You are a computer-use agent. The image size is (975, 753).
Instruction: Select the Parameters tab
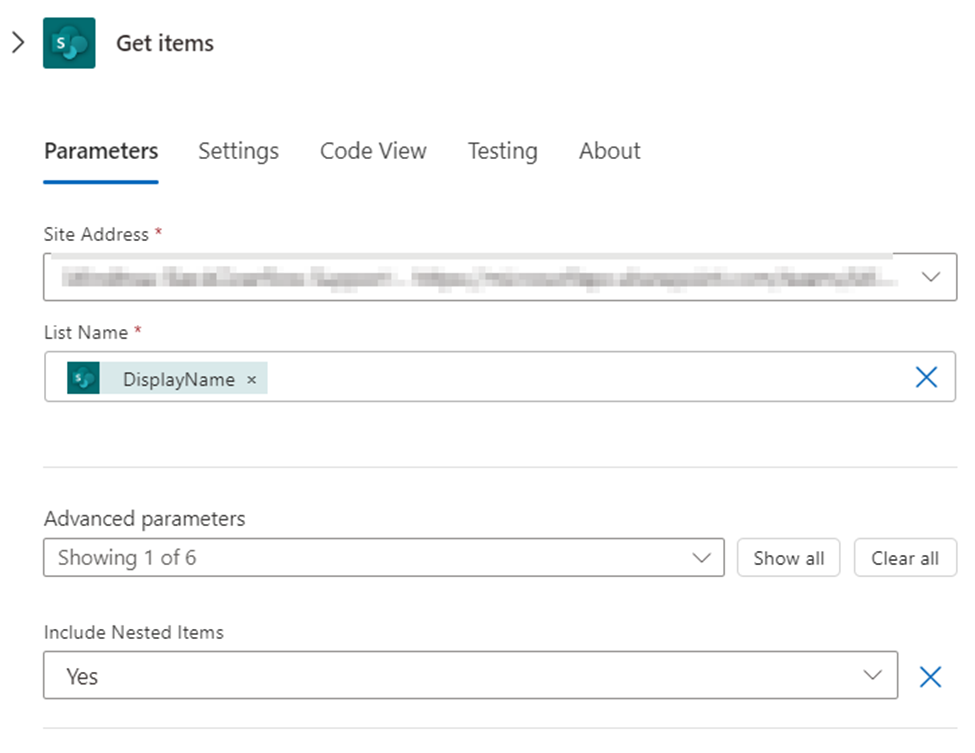[100, 151]
